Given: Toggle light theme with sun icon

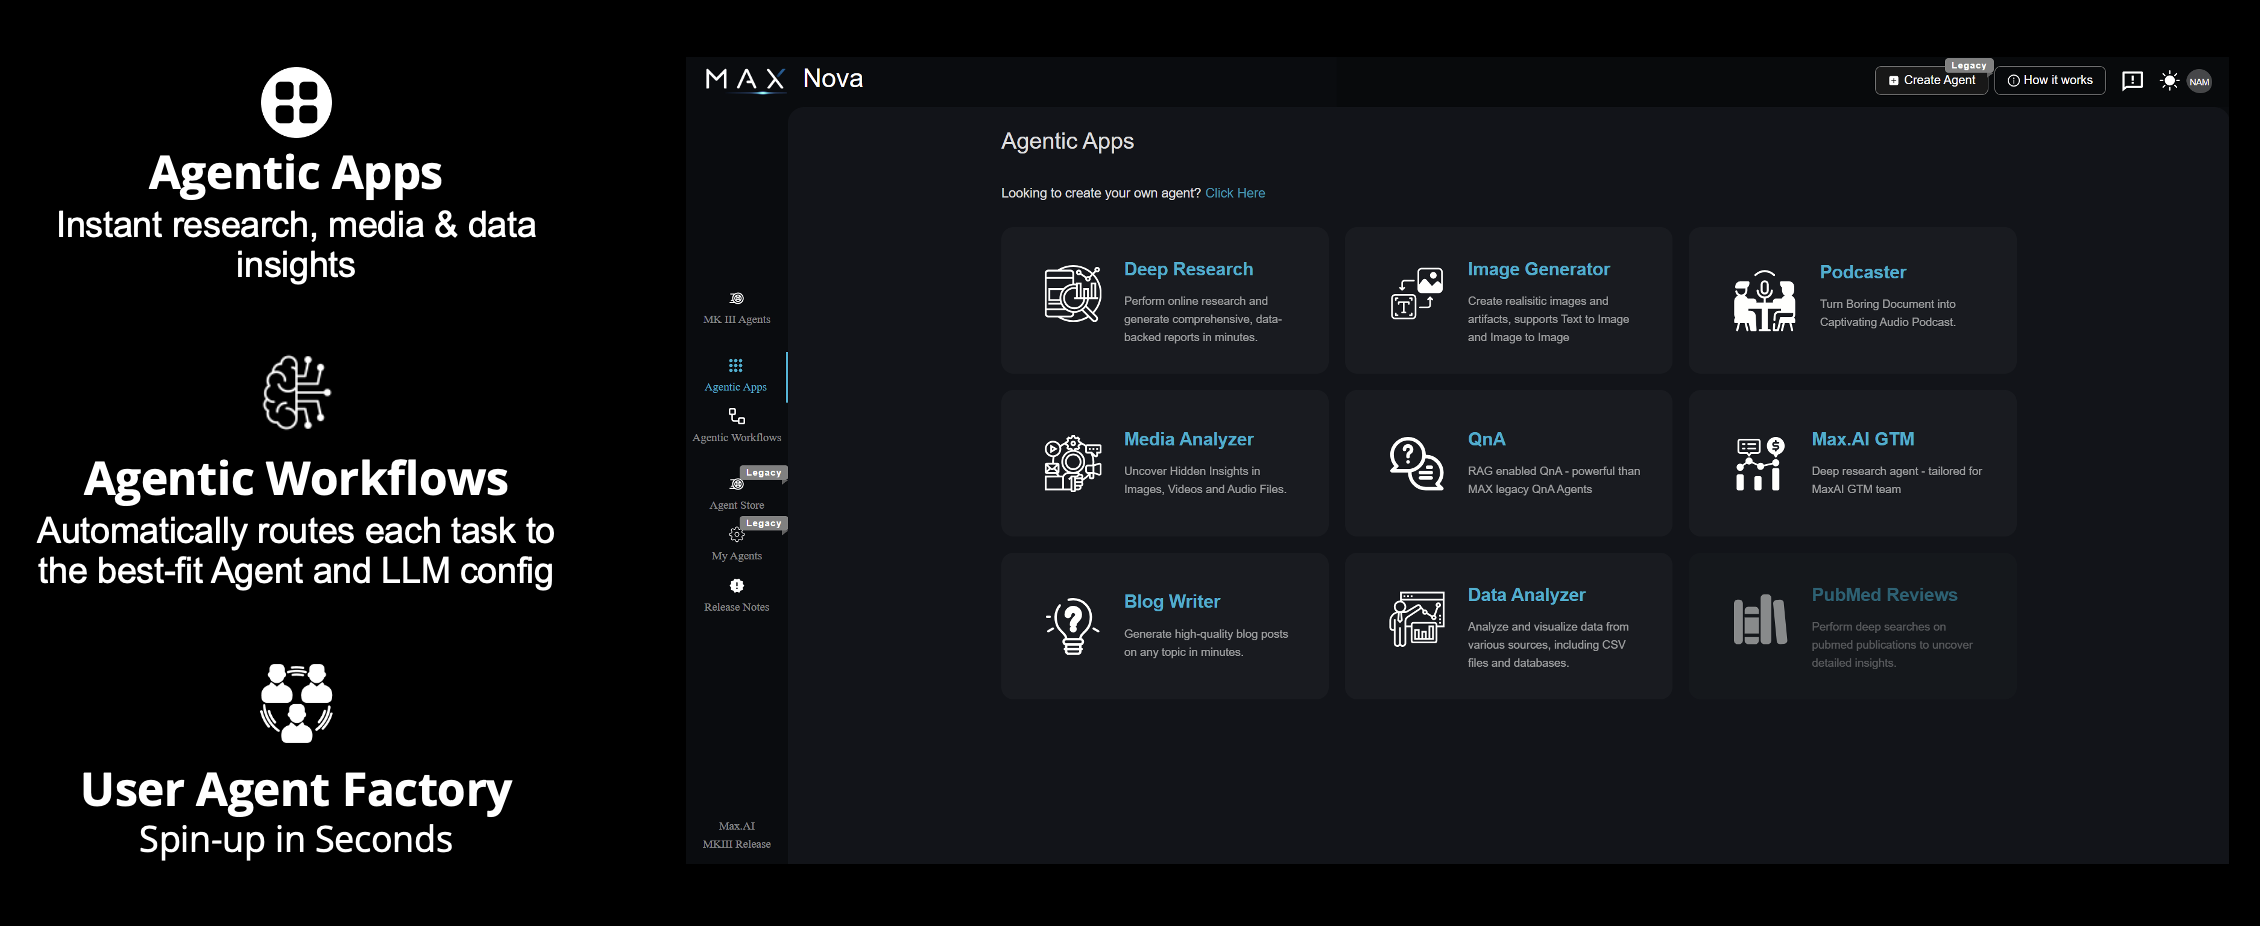Looking at the screenshot, I should [2168, 81].
